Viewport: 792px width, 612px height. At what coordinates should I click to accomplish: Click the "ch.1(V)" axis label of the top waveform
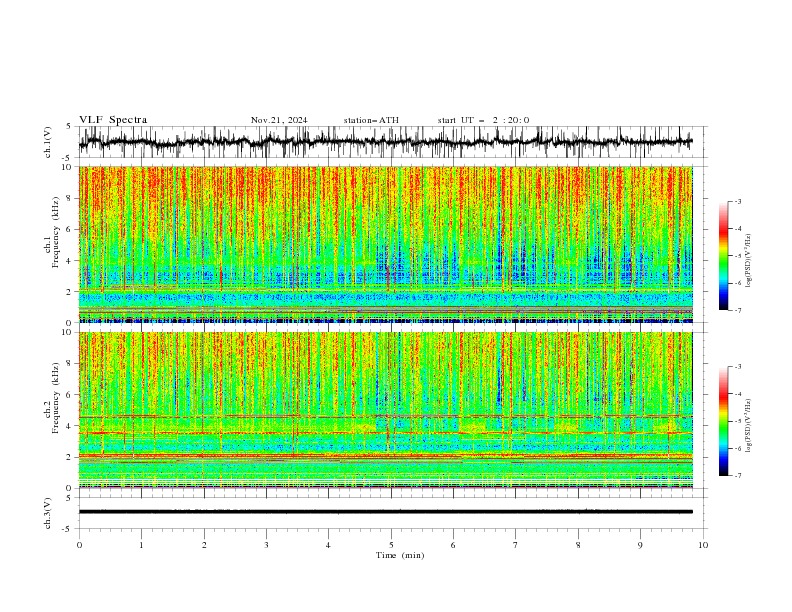(47, 142)
